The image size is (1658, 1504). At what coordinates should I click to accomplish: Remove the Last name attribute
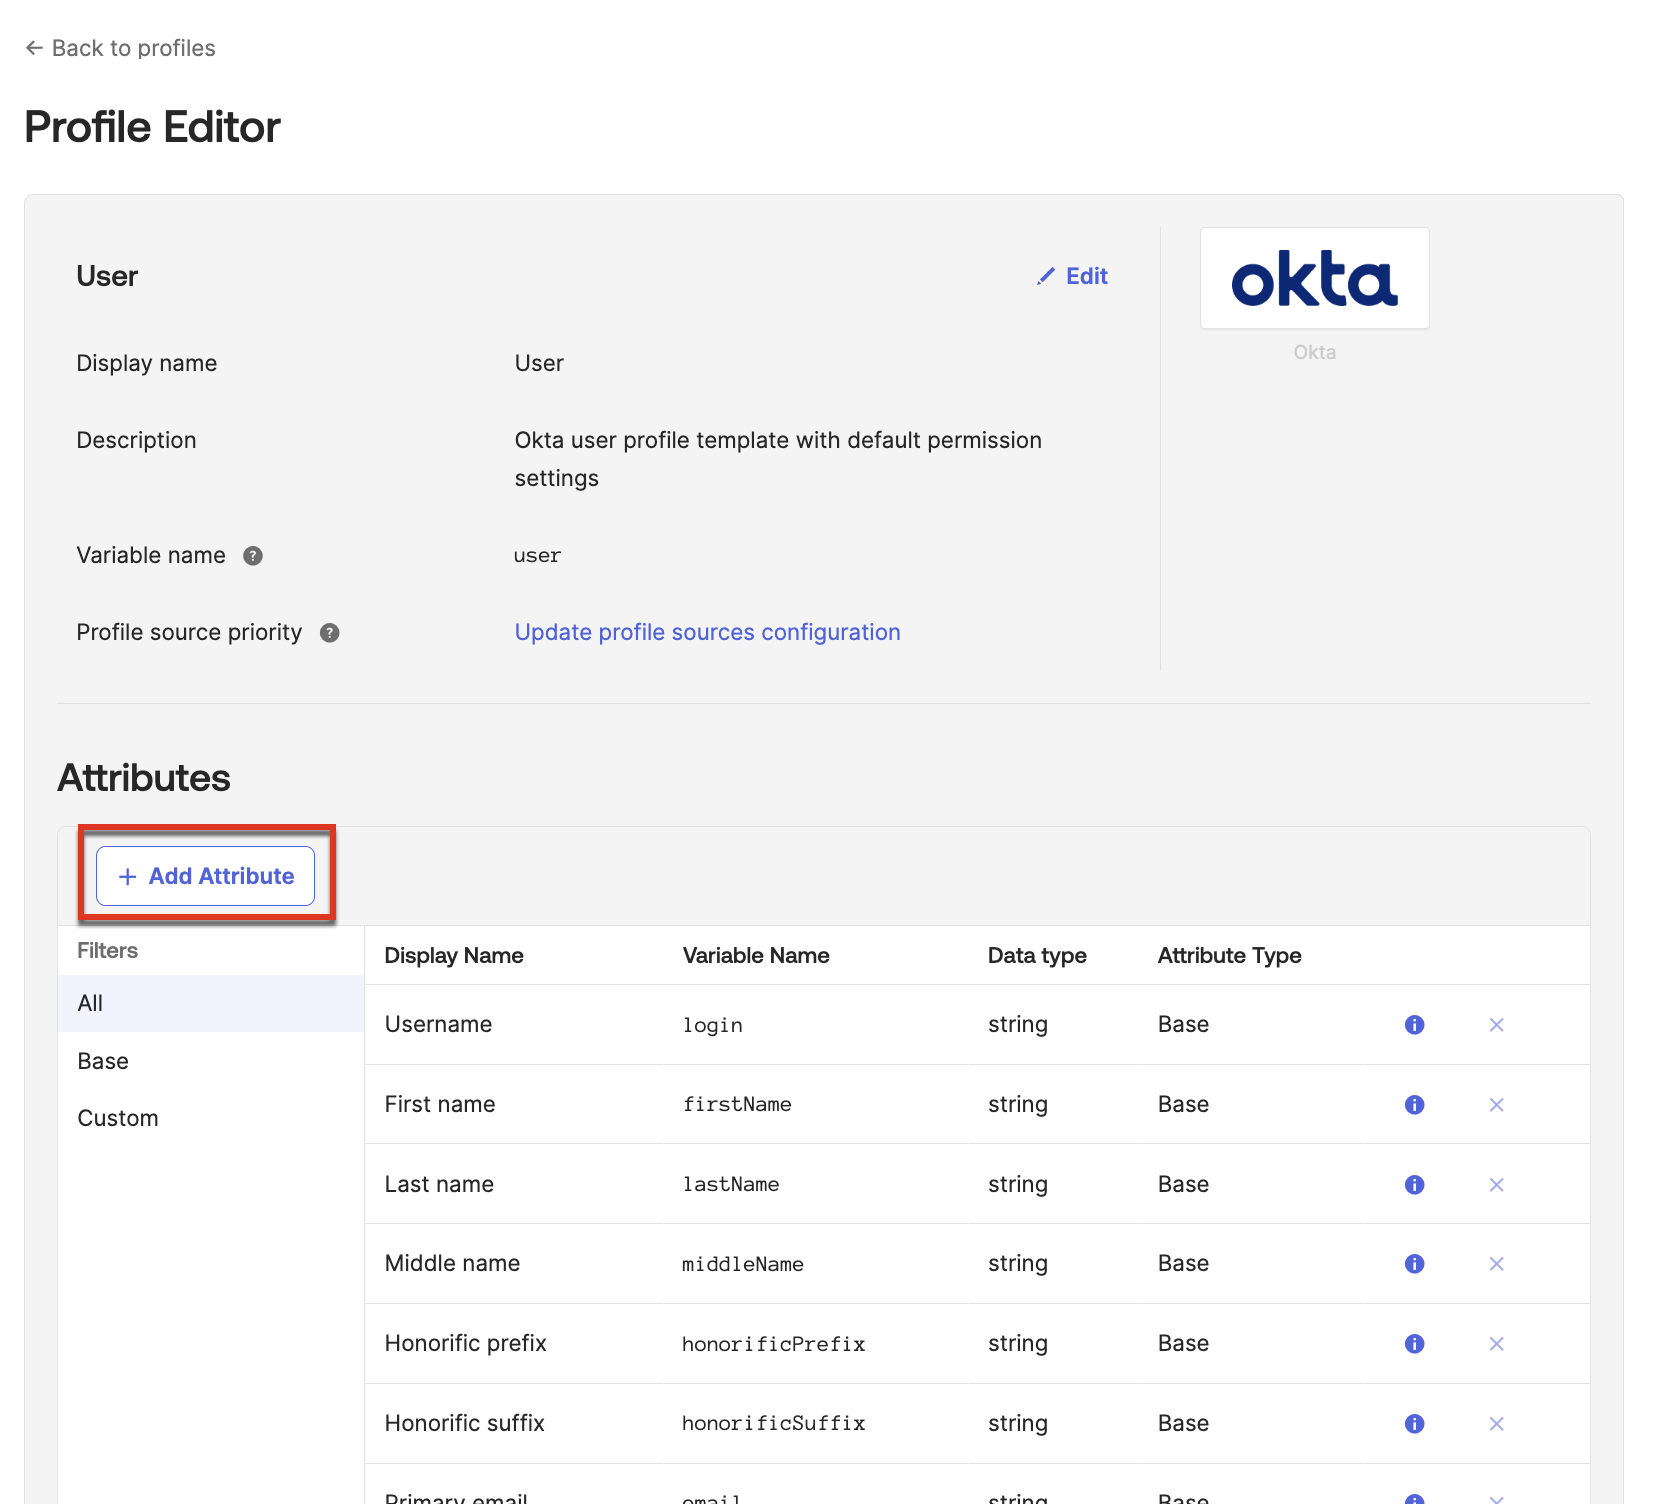click(1496, 1184)
